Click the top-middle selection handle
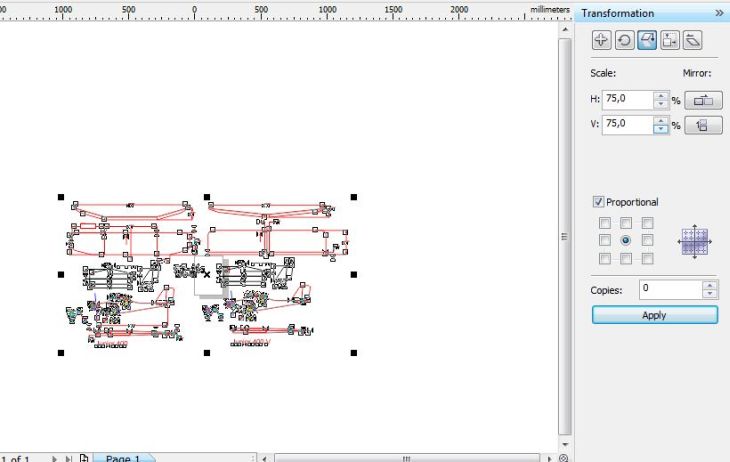Viewport: 730px width, 462px height. coord(207,197)
